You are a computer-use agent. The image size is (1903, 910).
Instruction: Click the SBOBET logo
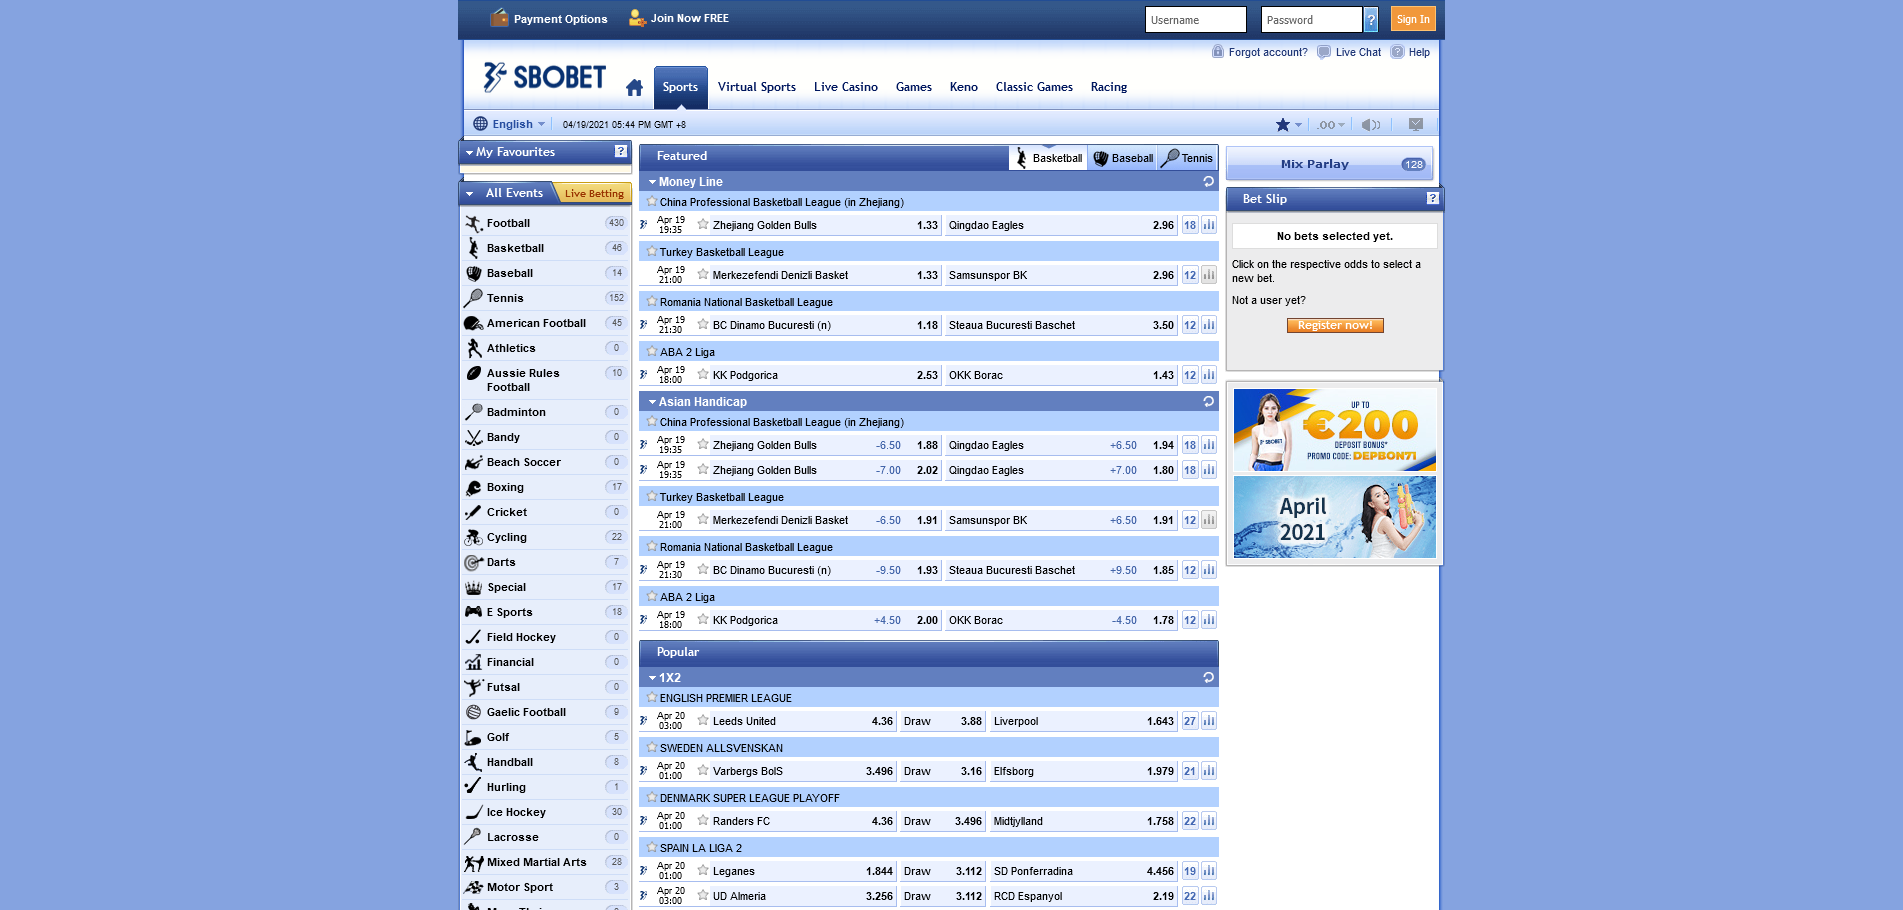545,77
